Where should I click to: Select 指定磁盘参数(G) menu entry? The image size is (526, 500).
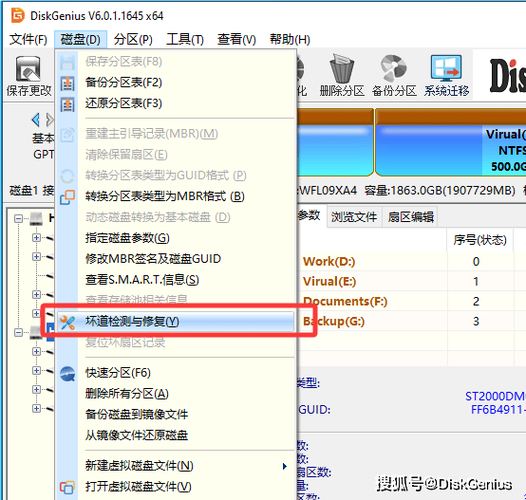176,238
